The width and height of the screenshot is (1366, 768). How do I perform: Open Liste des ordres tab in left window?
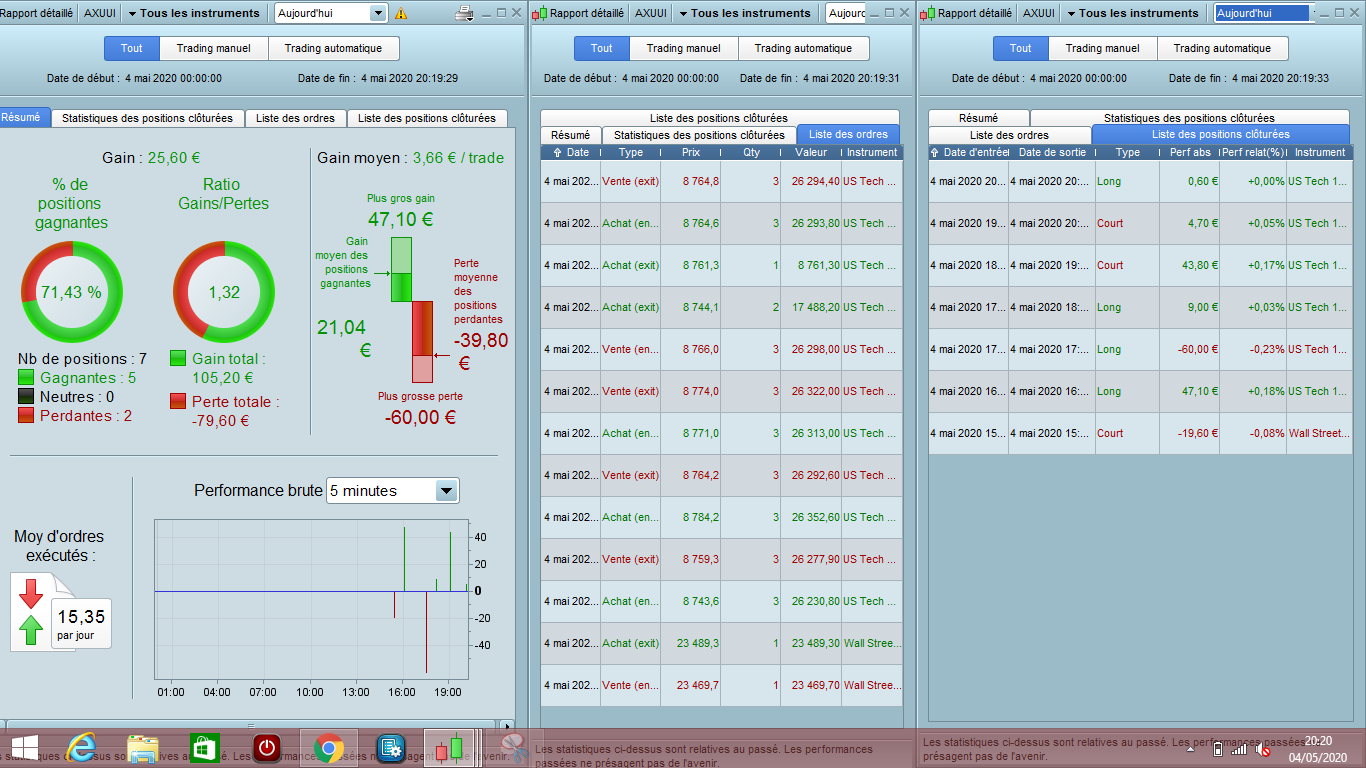click(x=295, y=118)
